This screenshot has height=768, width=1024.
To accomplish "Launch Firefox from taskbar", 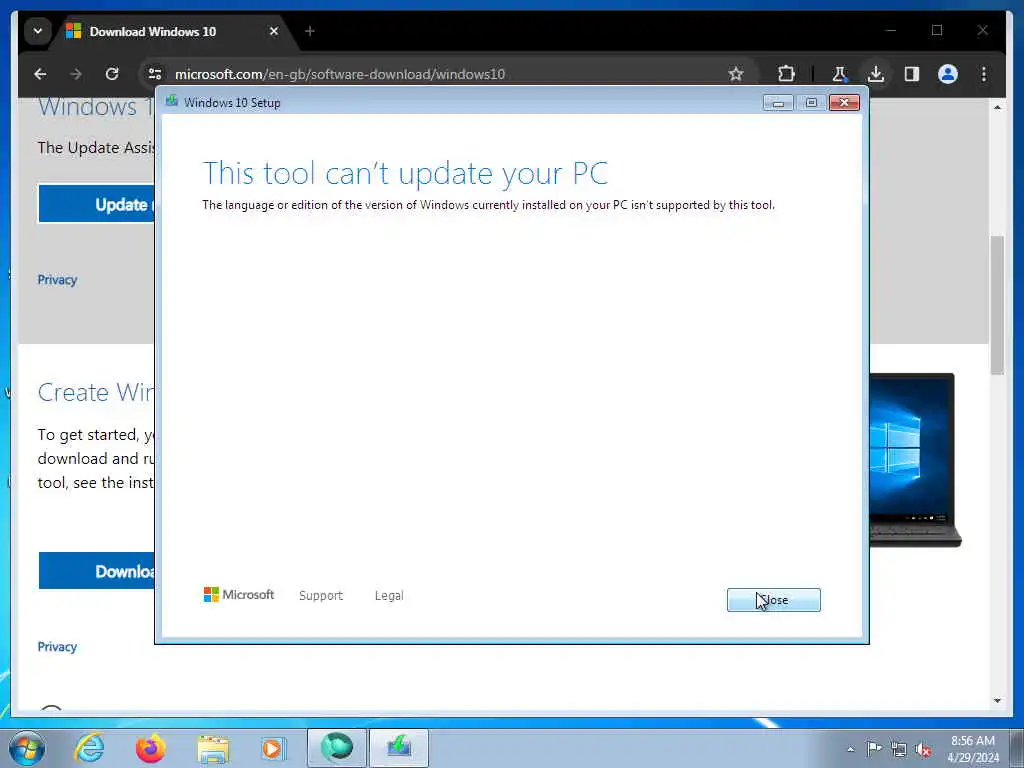I will [151, 748].
